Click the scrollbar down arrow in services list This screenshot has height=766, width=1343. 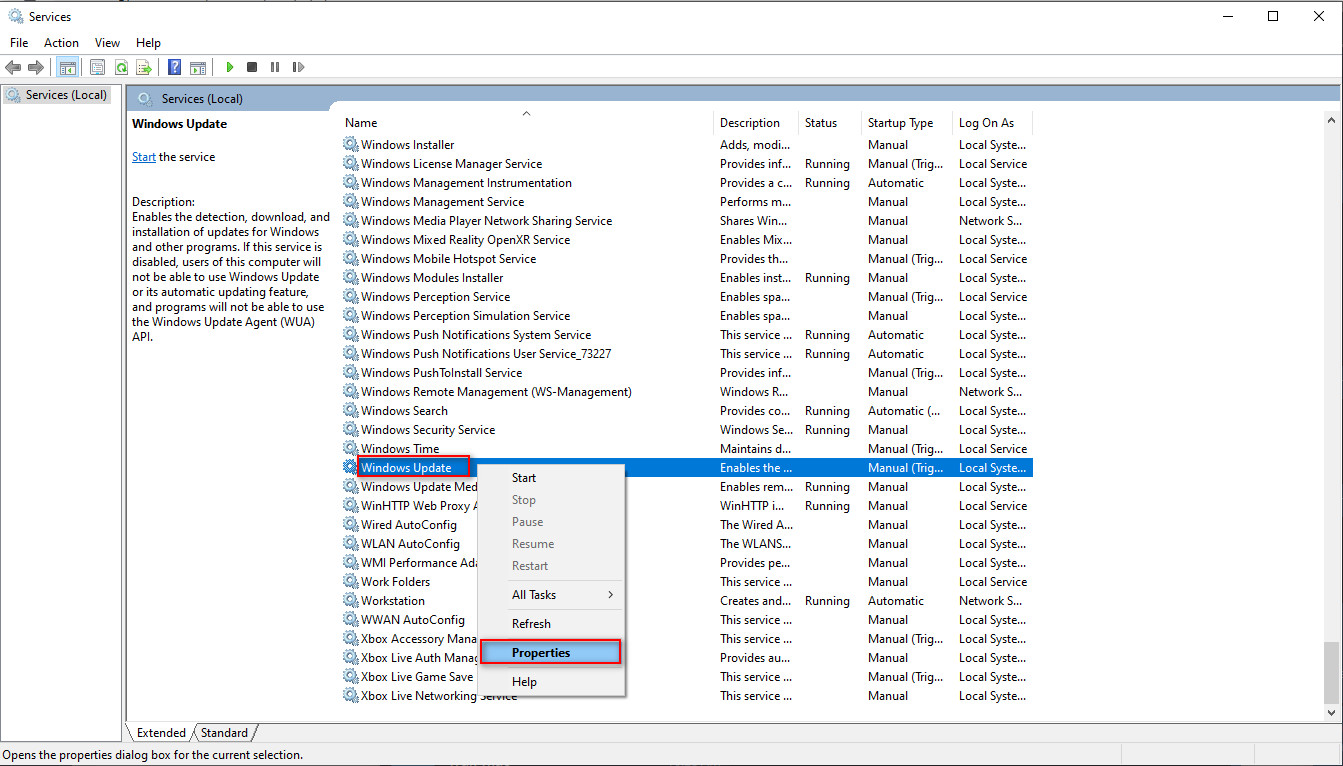tap(1331, 712)
